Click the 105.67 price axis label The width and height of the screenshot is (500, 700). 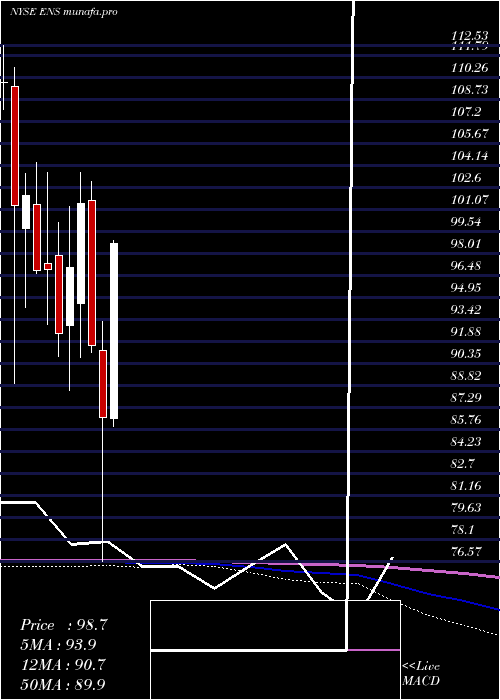click(x=470, y=134)
